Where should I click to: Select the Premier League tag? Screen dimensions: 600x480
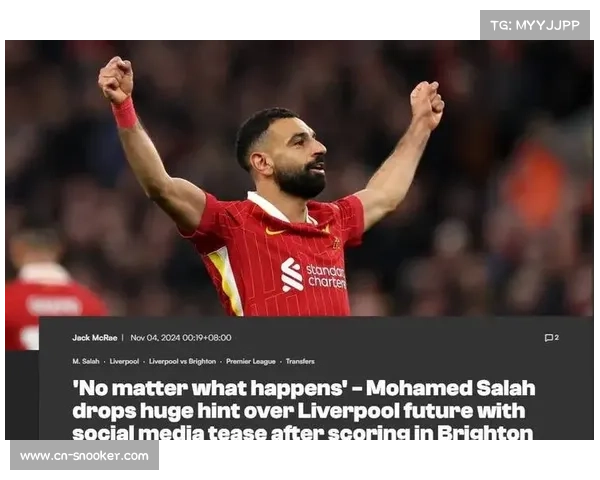(251, 361)
